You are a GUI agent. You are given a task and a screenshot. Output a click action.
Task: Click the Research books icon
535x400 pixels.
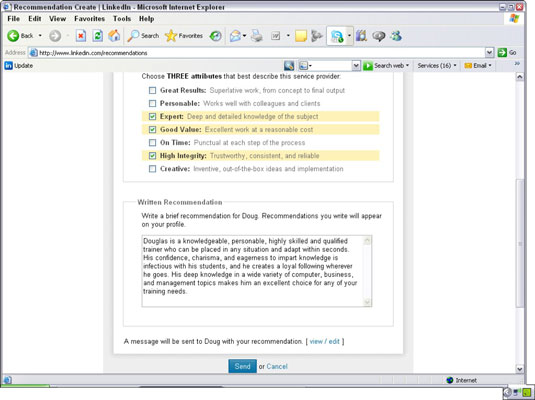(361, 35)
